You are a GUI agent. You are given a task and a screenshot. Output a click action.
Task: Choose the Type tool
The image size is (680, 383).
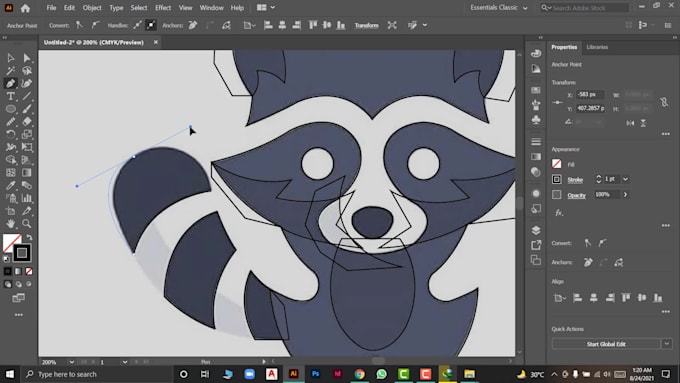click(x=10, y=96)
